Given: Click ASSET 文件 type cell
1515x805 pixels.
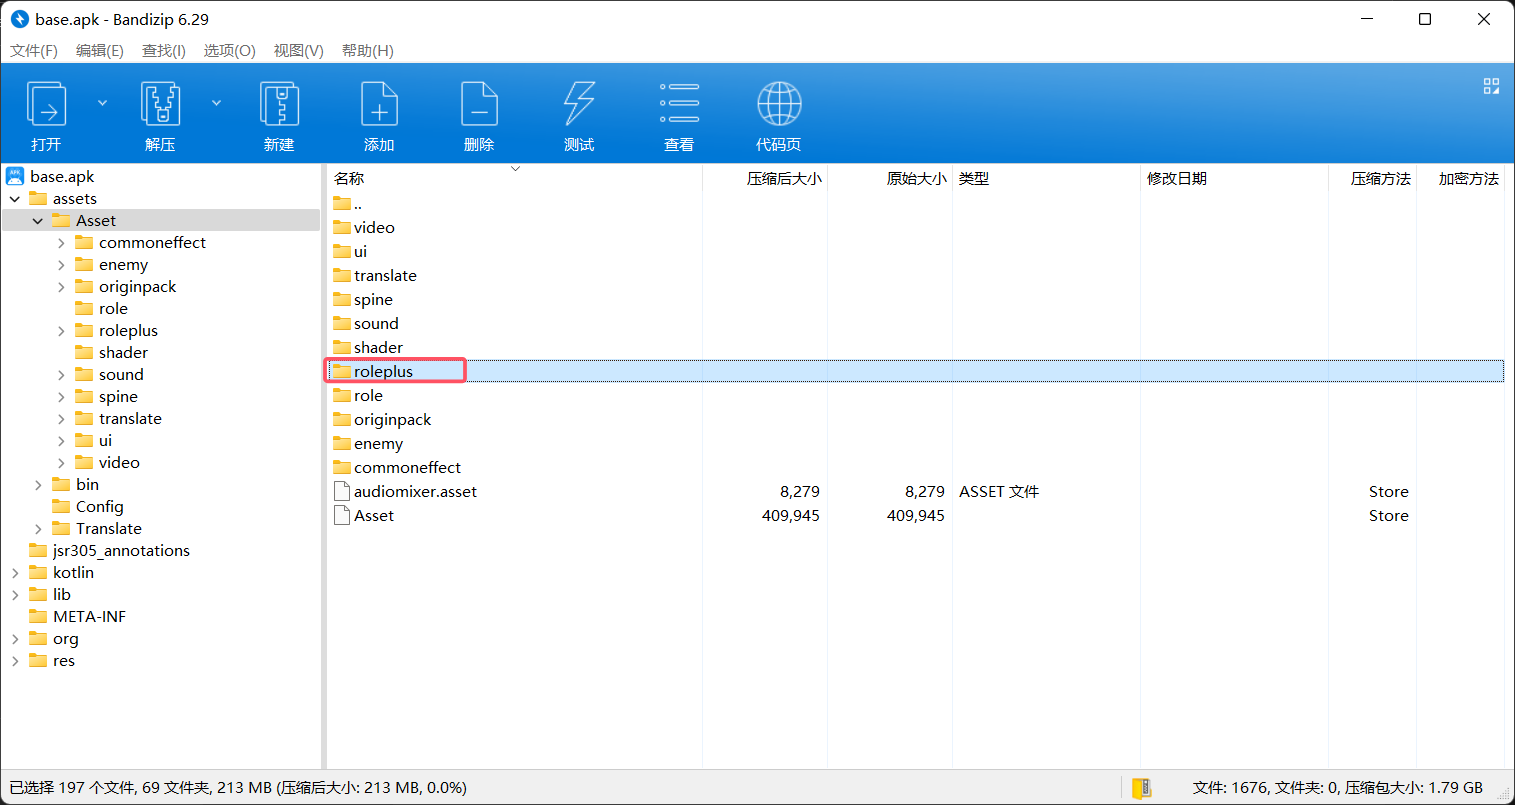Looking at the screenshot, I should (x=999, y=491).
